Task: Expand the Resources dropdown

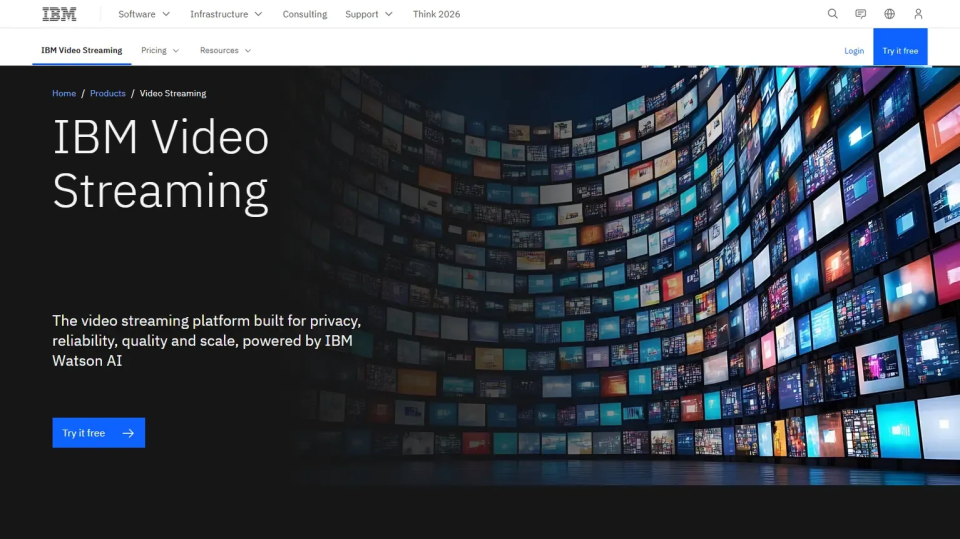Action: (225, 50)
